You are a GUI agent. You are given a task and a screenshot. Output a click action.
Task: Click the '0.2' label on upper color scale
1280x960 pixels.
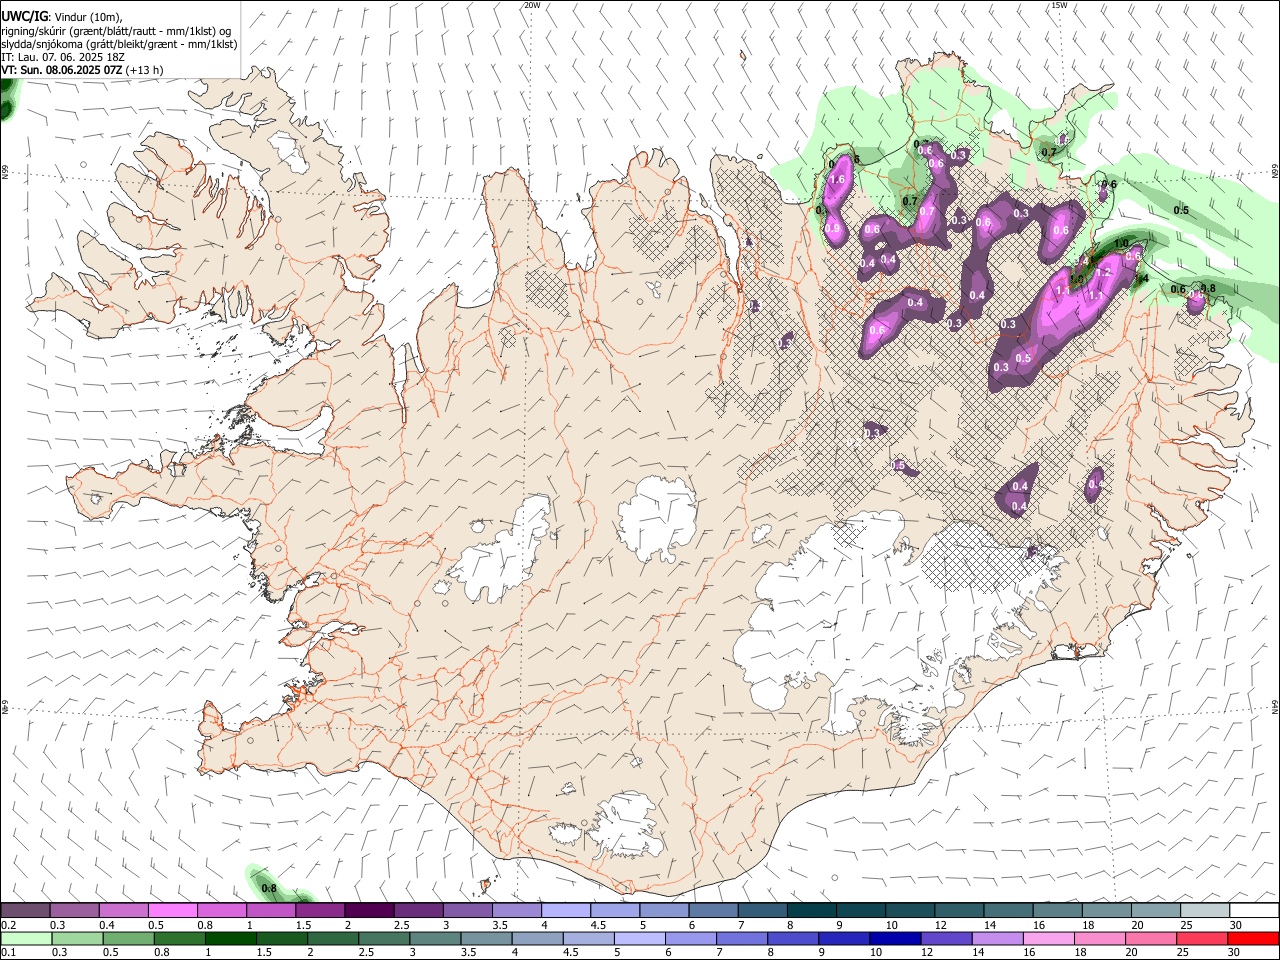(x=9, y=925)
